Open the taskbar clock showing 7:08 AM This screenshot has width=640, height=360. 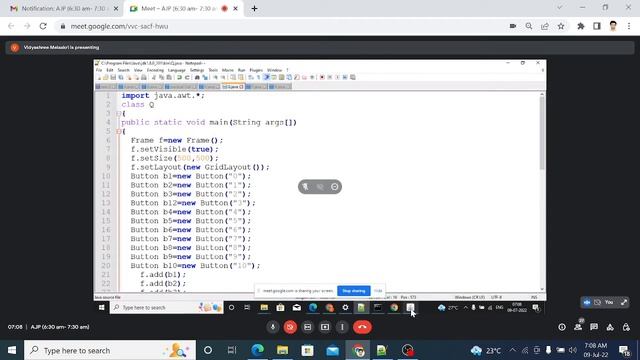[596, 350]
